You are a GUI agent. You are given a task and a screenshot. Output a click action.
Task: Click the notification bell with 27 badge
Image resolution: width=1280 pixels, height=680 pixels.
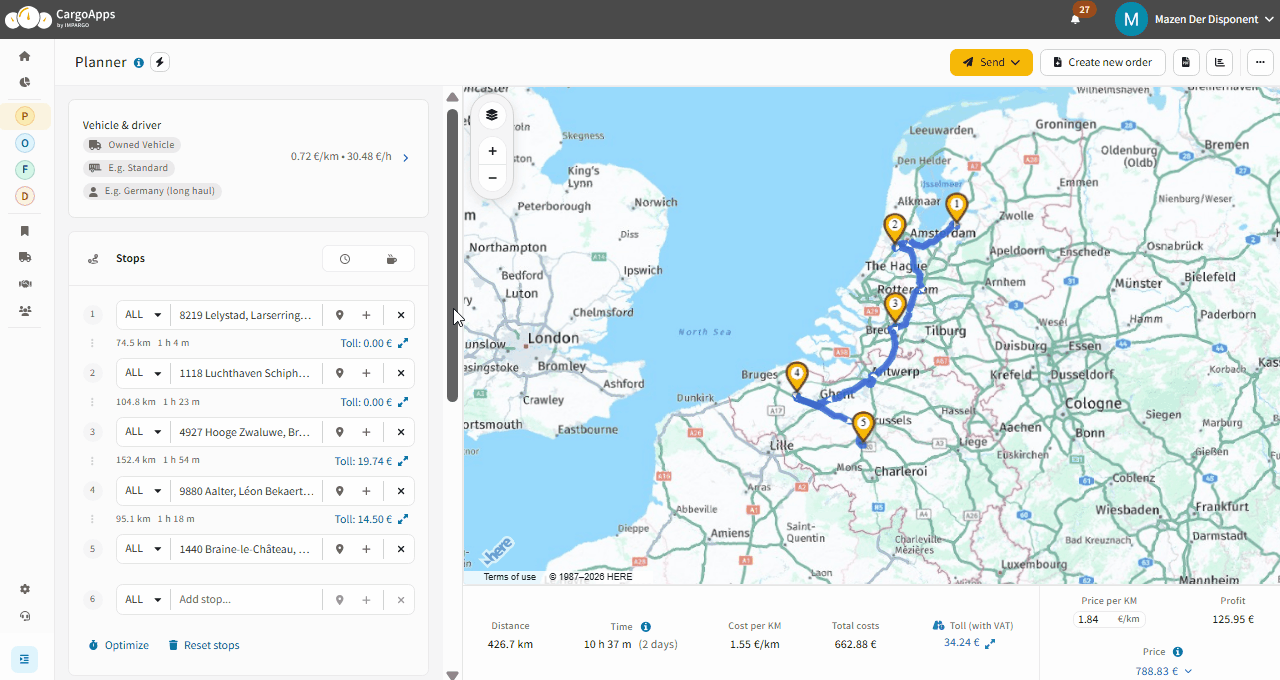coord(1076,18)
